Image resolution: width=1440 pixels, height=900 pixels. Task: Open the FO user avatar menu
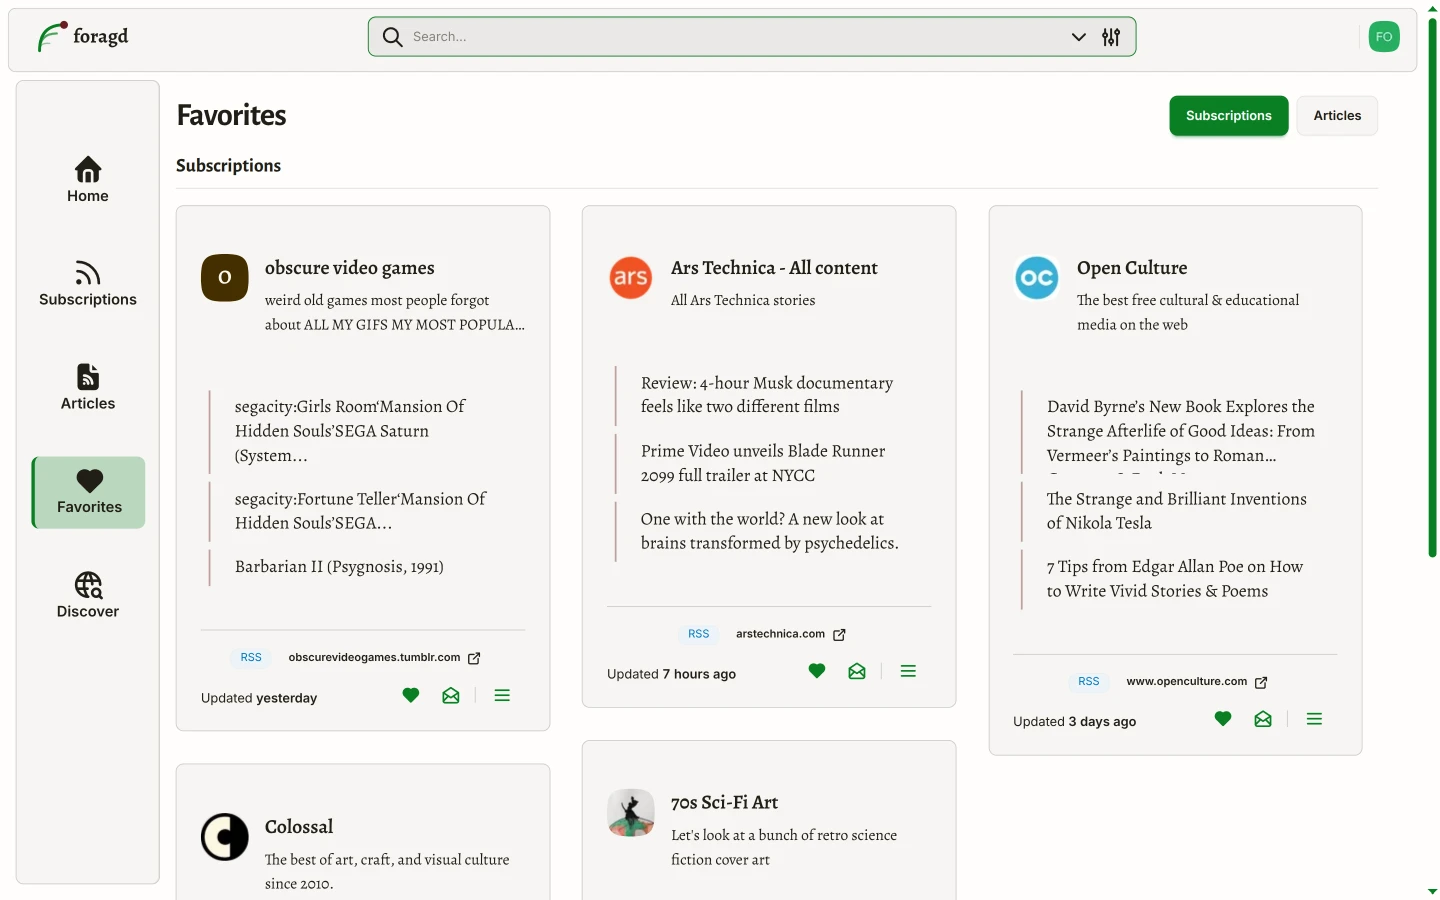tap(1384, 37)
